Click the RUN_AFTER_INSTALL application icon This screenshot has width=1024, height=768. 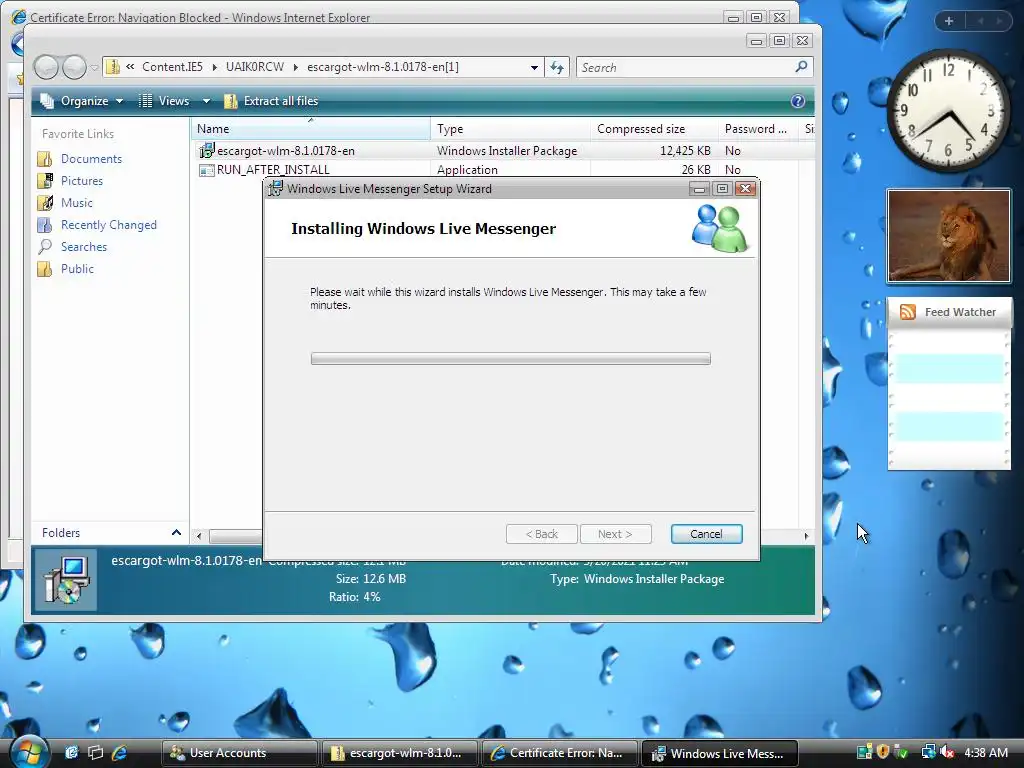[206, 170]
